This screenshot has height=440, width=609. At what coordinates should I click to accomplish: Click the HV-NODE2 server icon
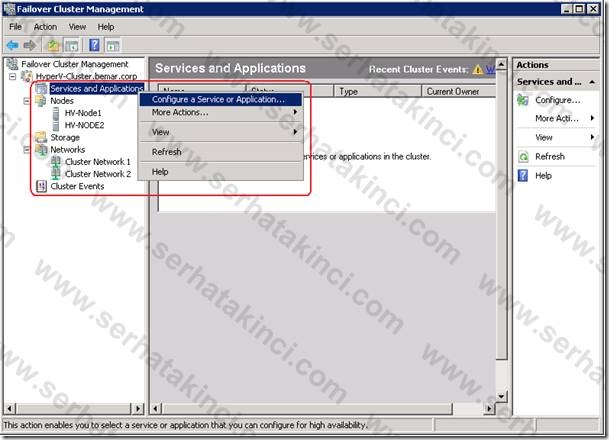[56, 125]
